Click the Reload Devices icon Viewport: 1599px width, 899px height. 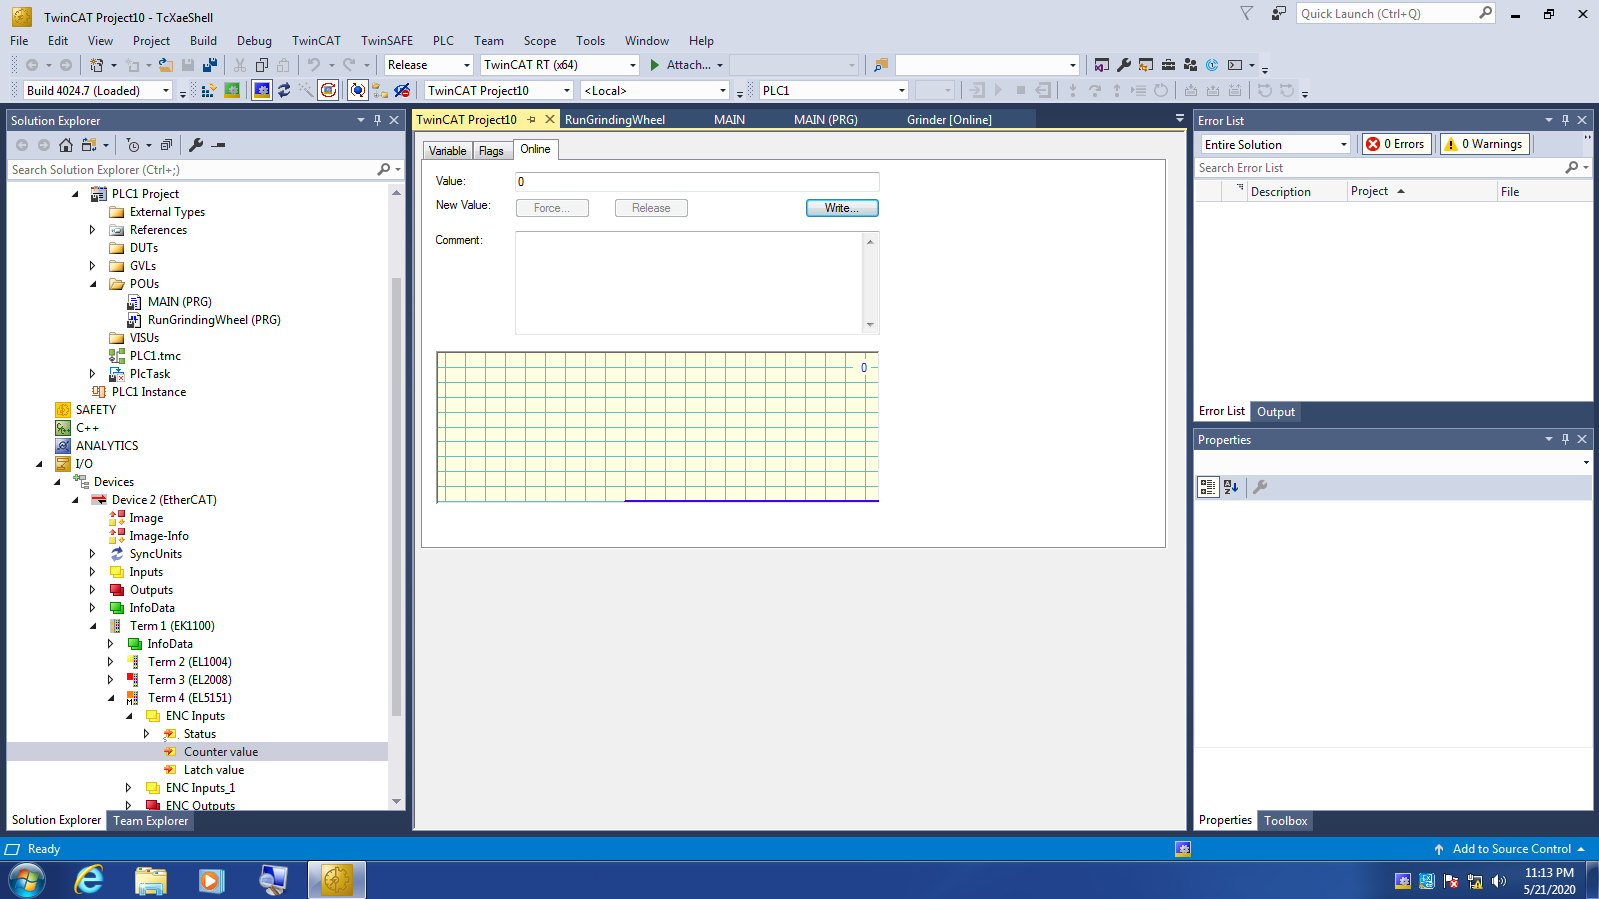284,90
